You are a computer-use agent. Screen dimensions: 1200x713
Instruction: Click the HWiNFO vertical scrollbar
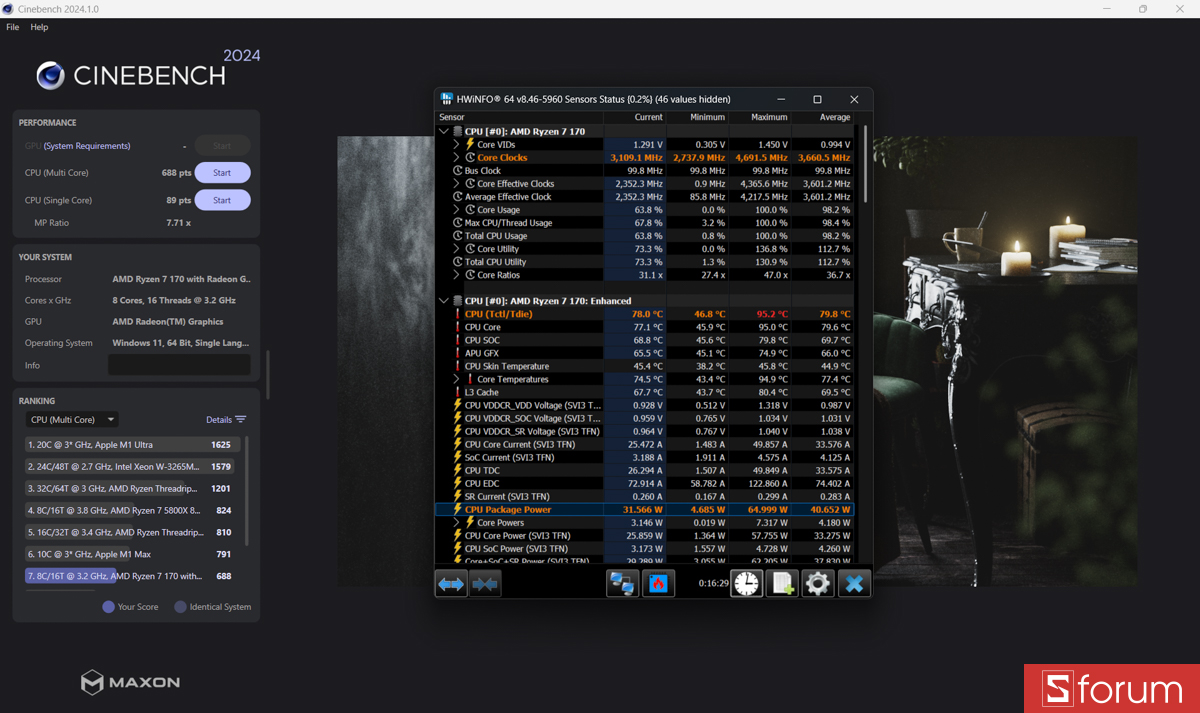(x=864, y=165)
